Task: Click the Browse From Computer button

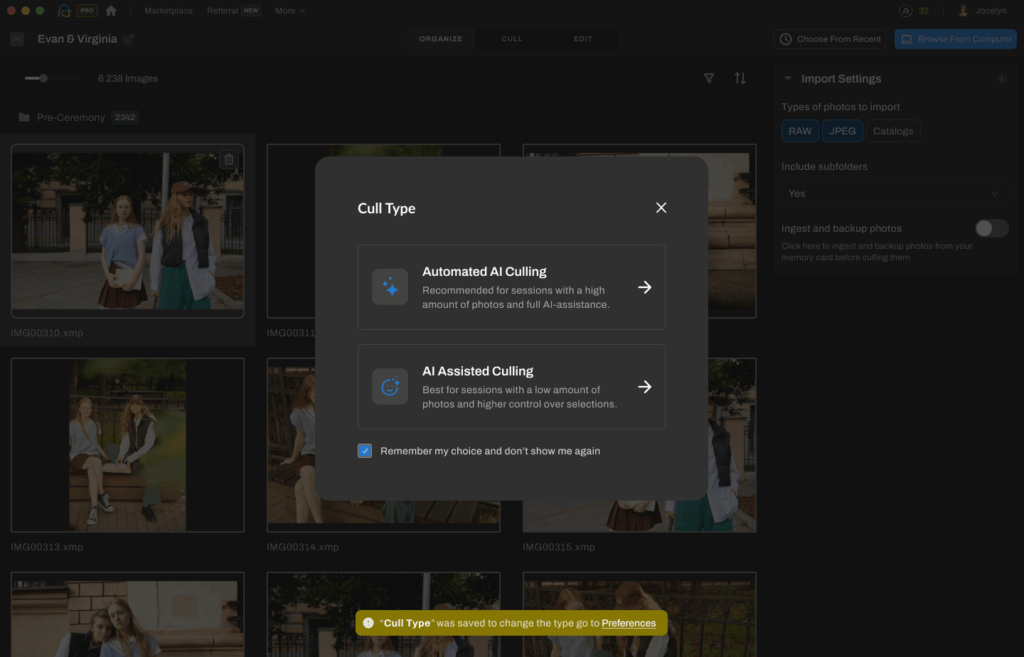Action: [x=954, y=38]
